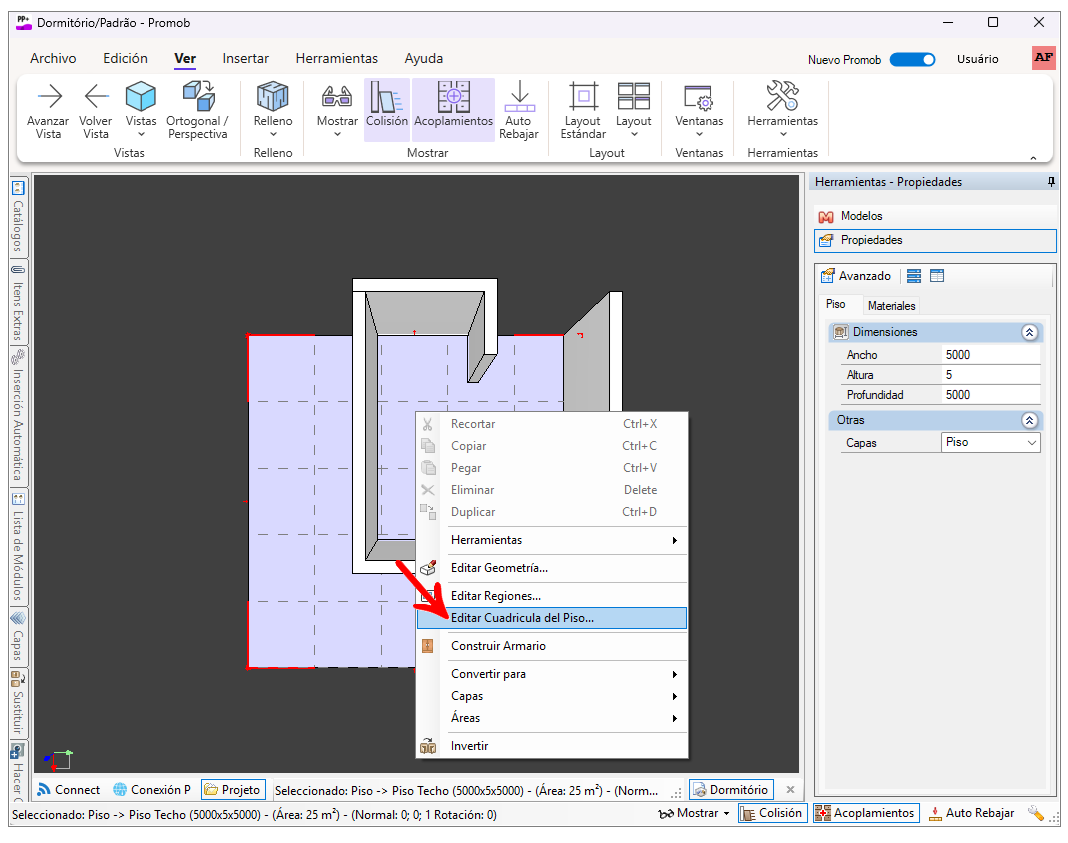The image size is (1068, 843).
Task: Click the Projeto button at bottom
Action: (233, 789)
